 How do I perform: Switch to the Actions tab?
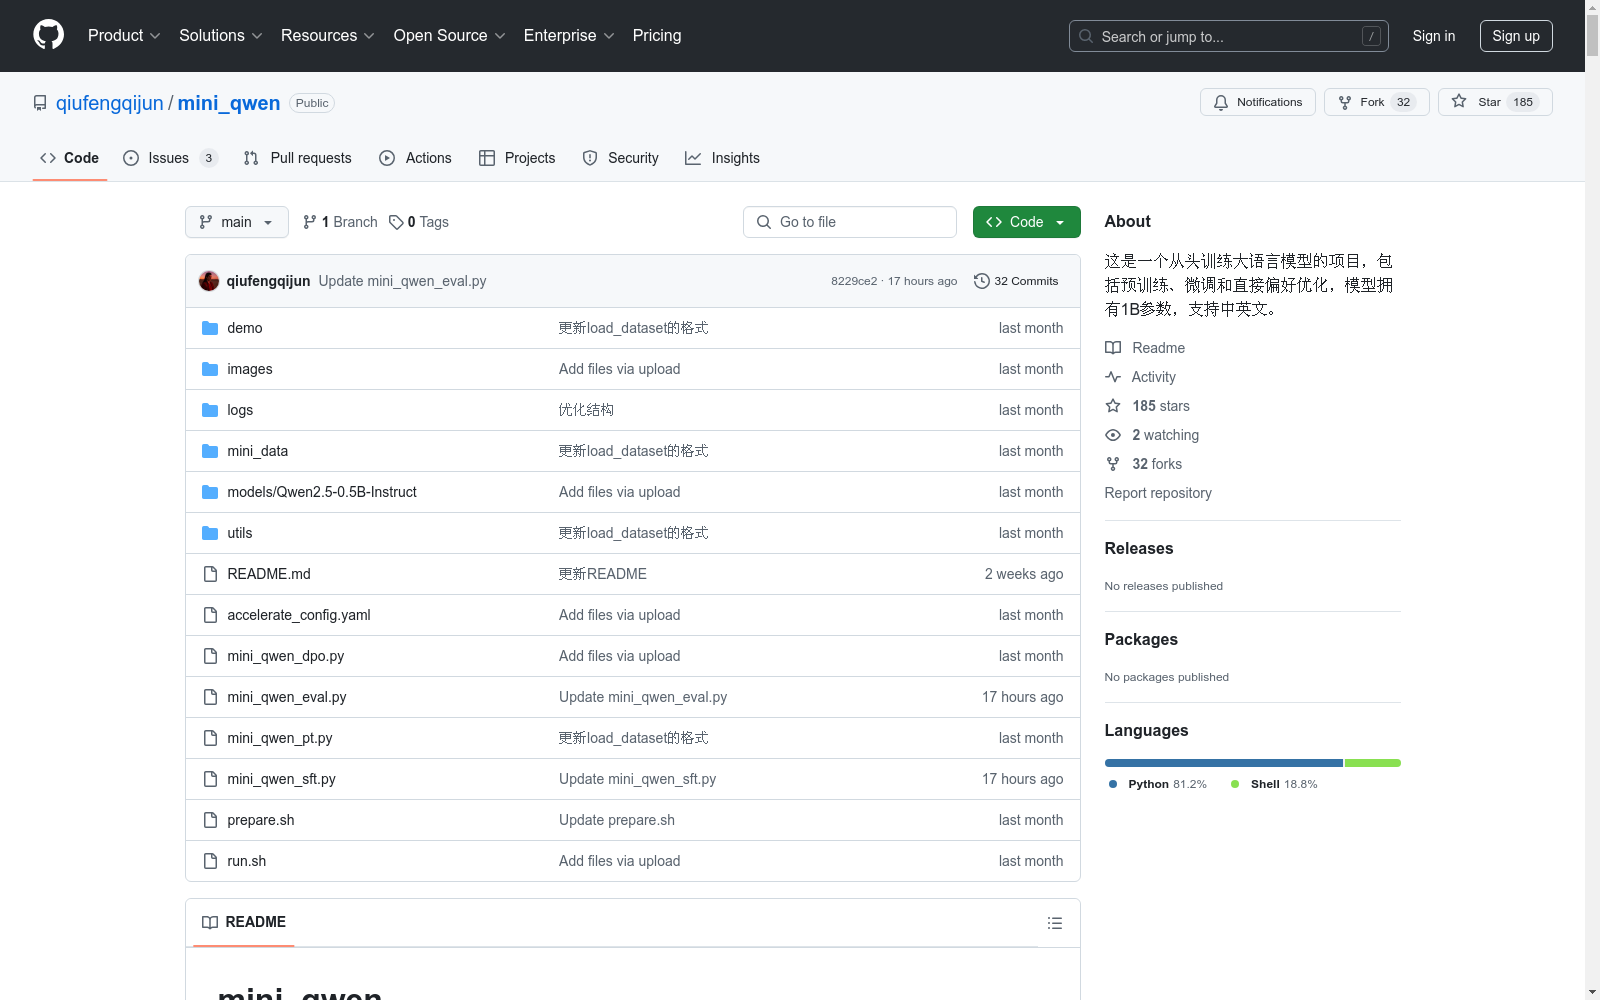click(x=415, y=158)
